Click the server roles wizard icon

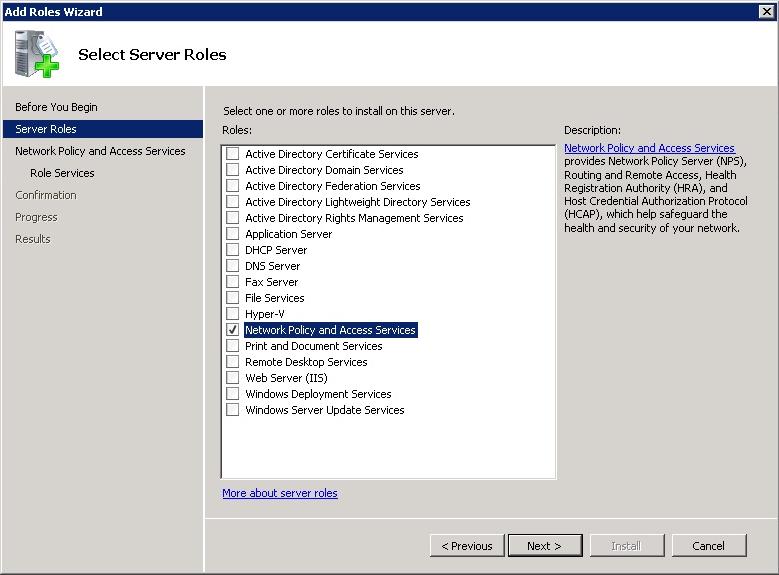click(x=37, y=54)
